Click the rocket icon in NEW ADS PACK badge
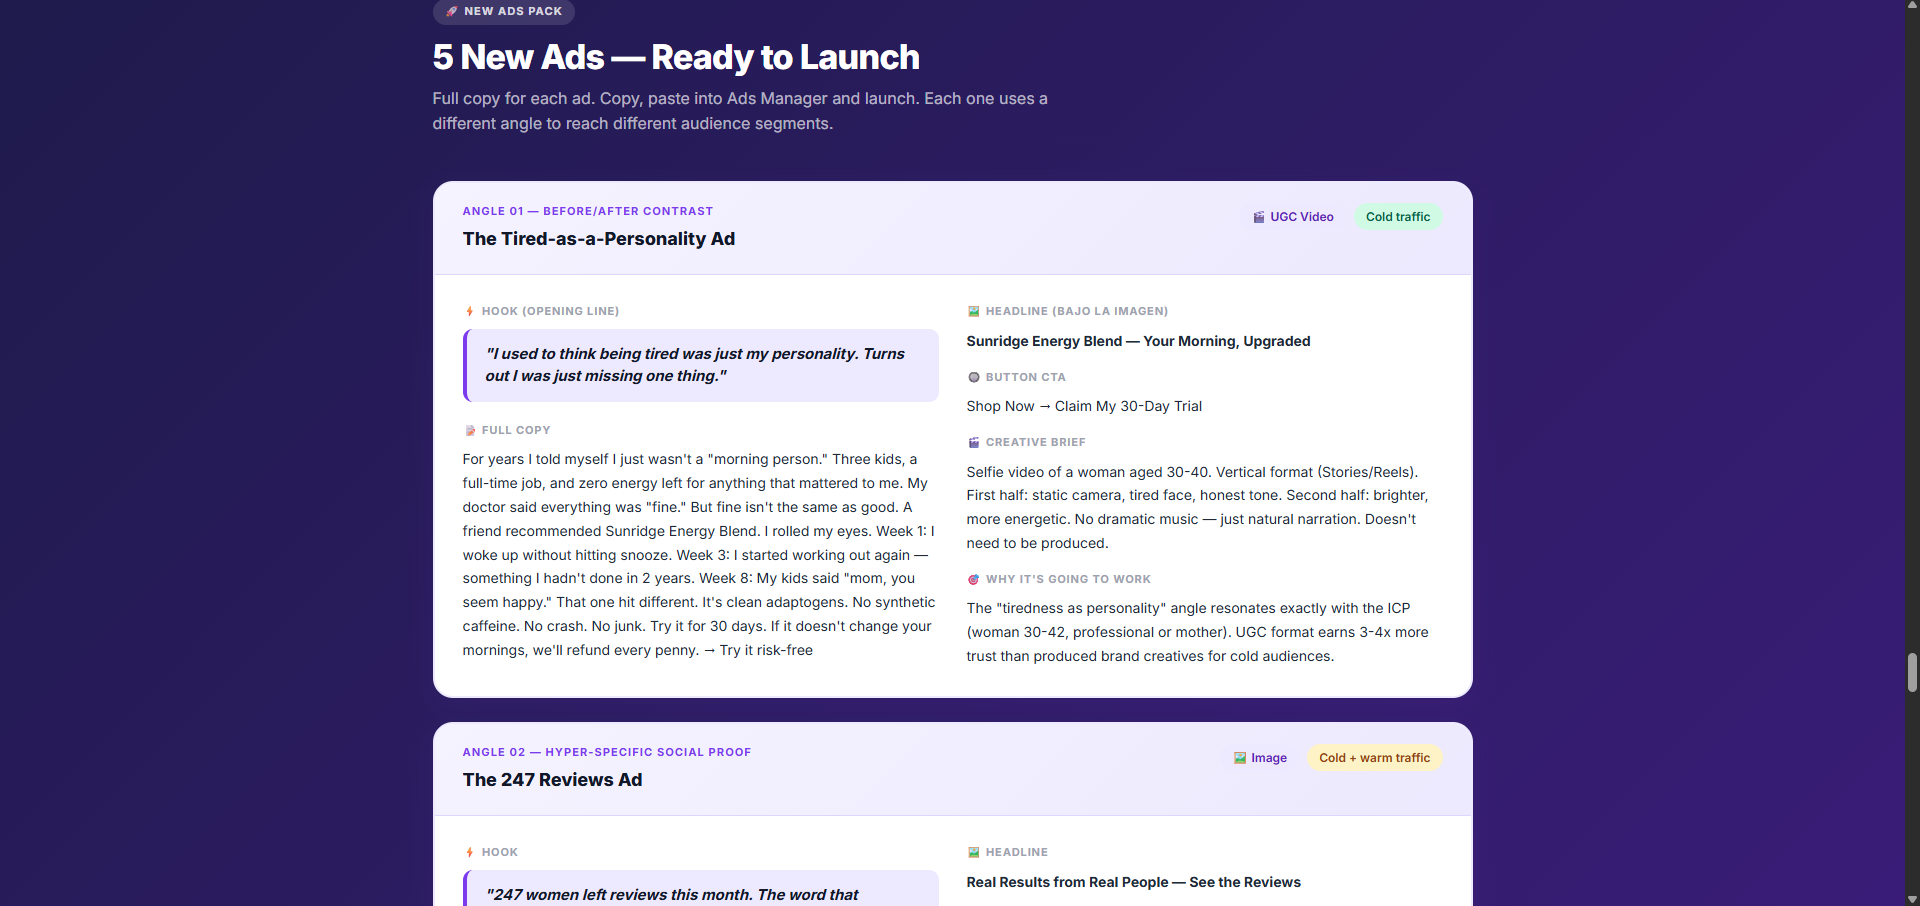The image size is (1920, 906). [x=452, y=11]
